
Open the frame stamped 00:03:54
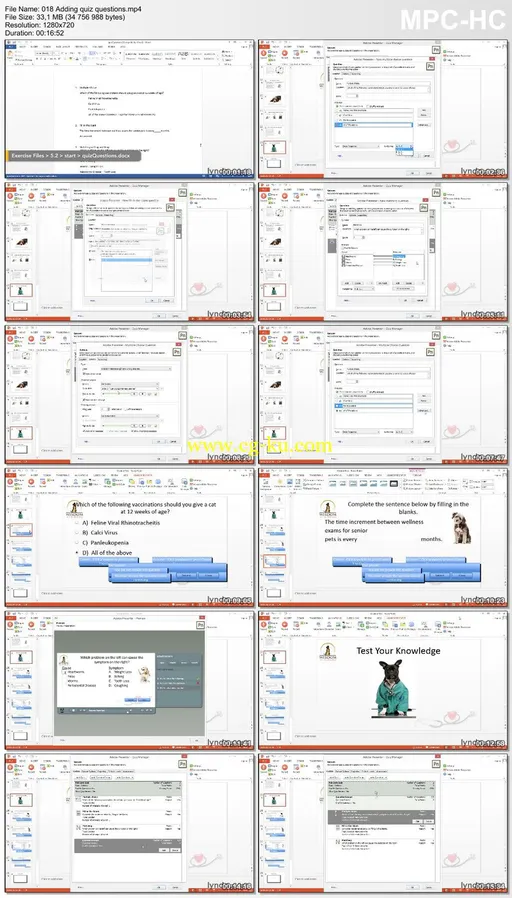click(129, 251)
